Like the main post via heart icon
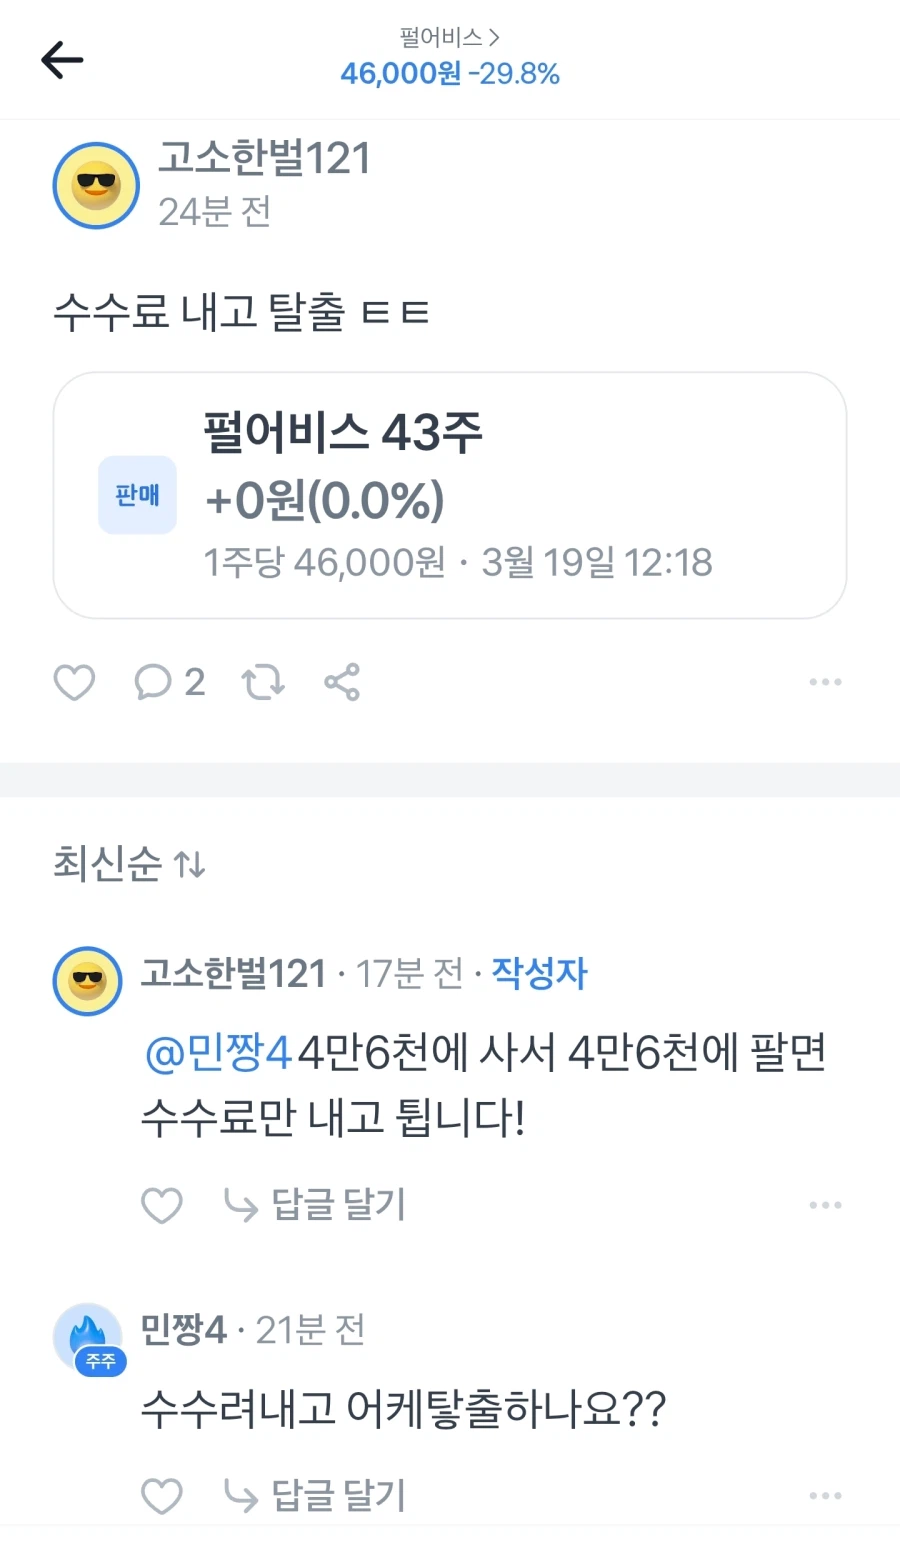The height and width of the screenshot is (1542, 900). pos(74,682)
